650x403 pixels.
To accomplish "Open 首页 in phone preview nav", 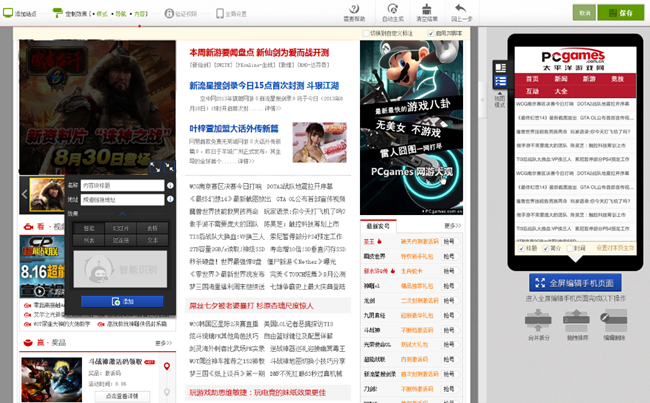I will [x=532, y=79].
